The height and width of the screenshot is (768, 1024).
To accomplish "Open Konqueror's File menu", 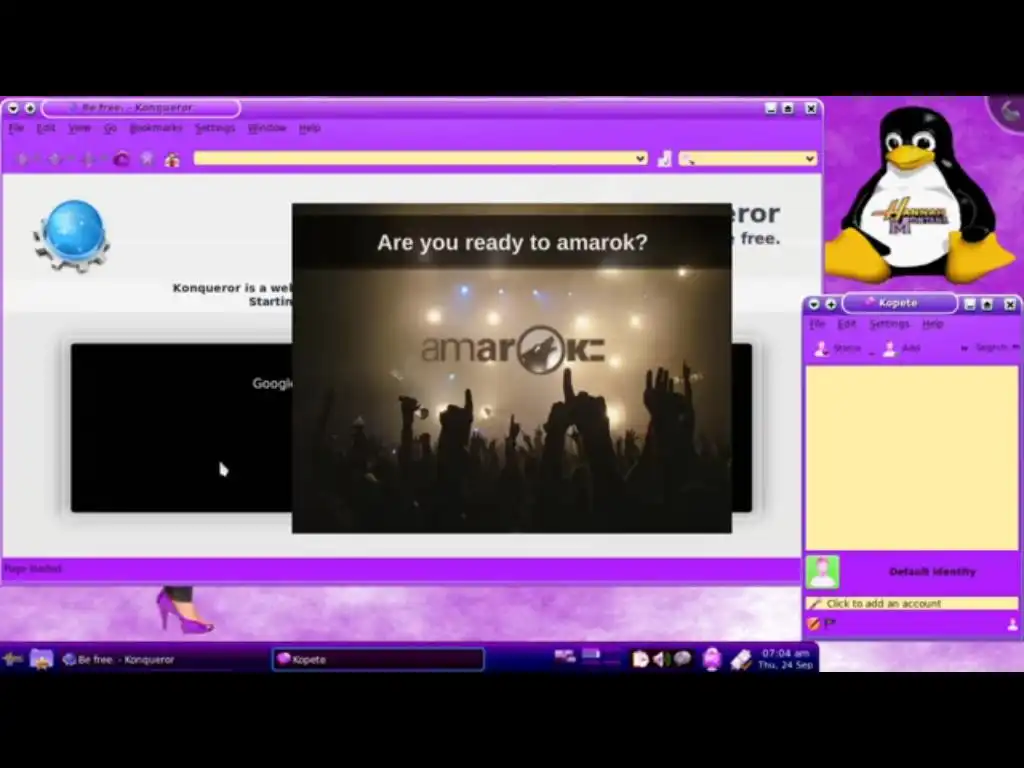I will tap(16, 128).
